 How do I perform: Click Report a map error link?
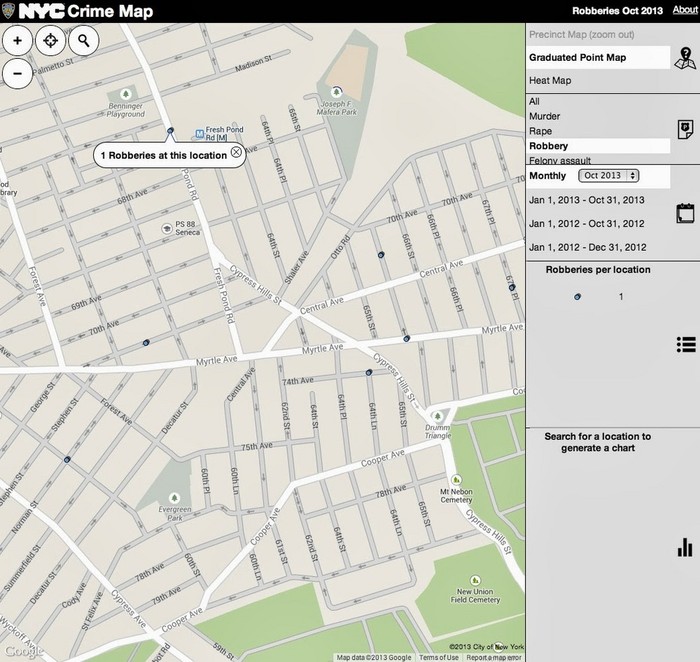coord(493,658)
